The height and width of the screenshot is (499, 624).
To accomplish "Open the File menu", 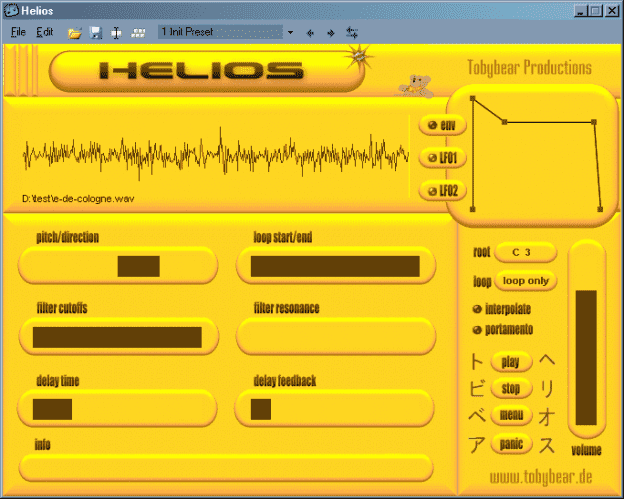I will [x=18, y=32].
